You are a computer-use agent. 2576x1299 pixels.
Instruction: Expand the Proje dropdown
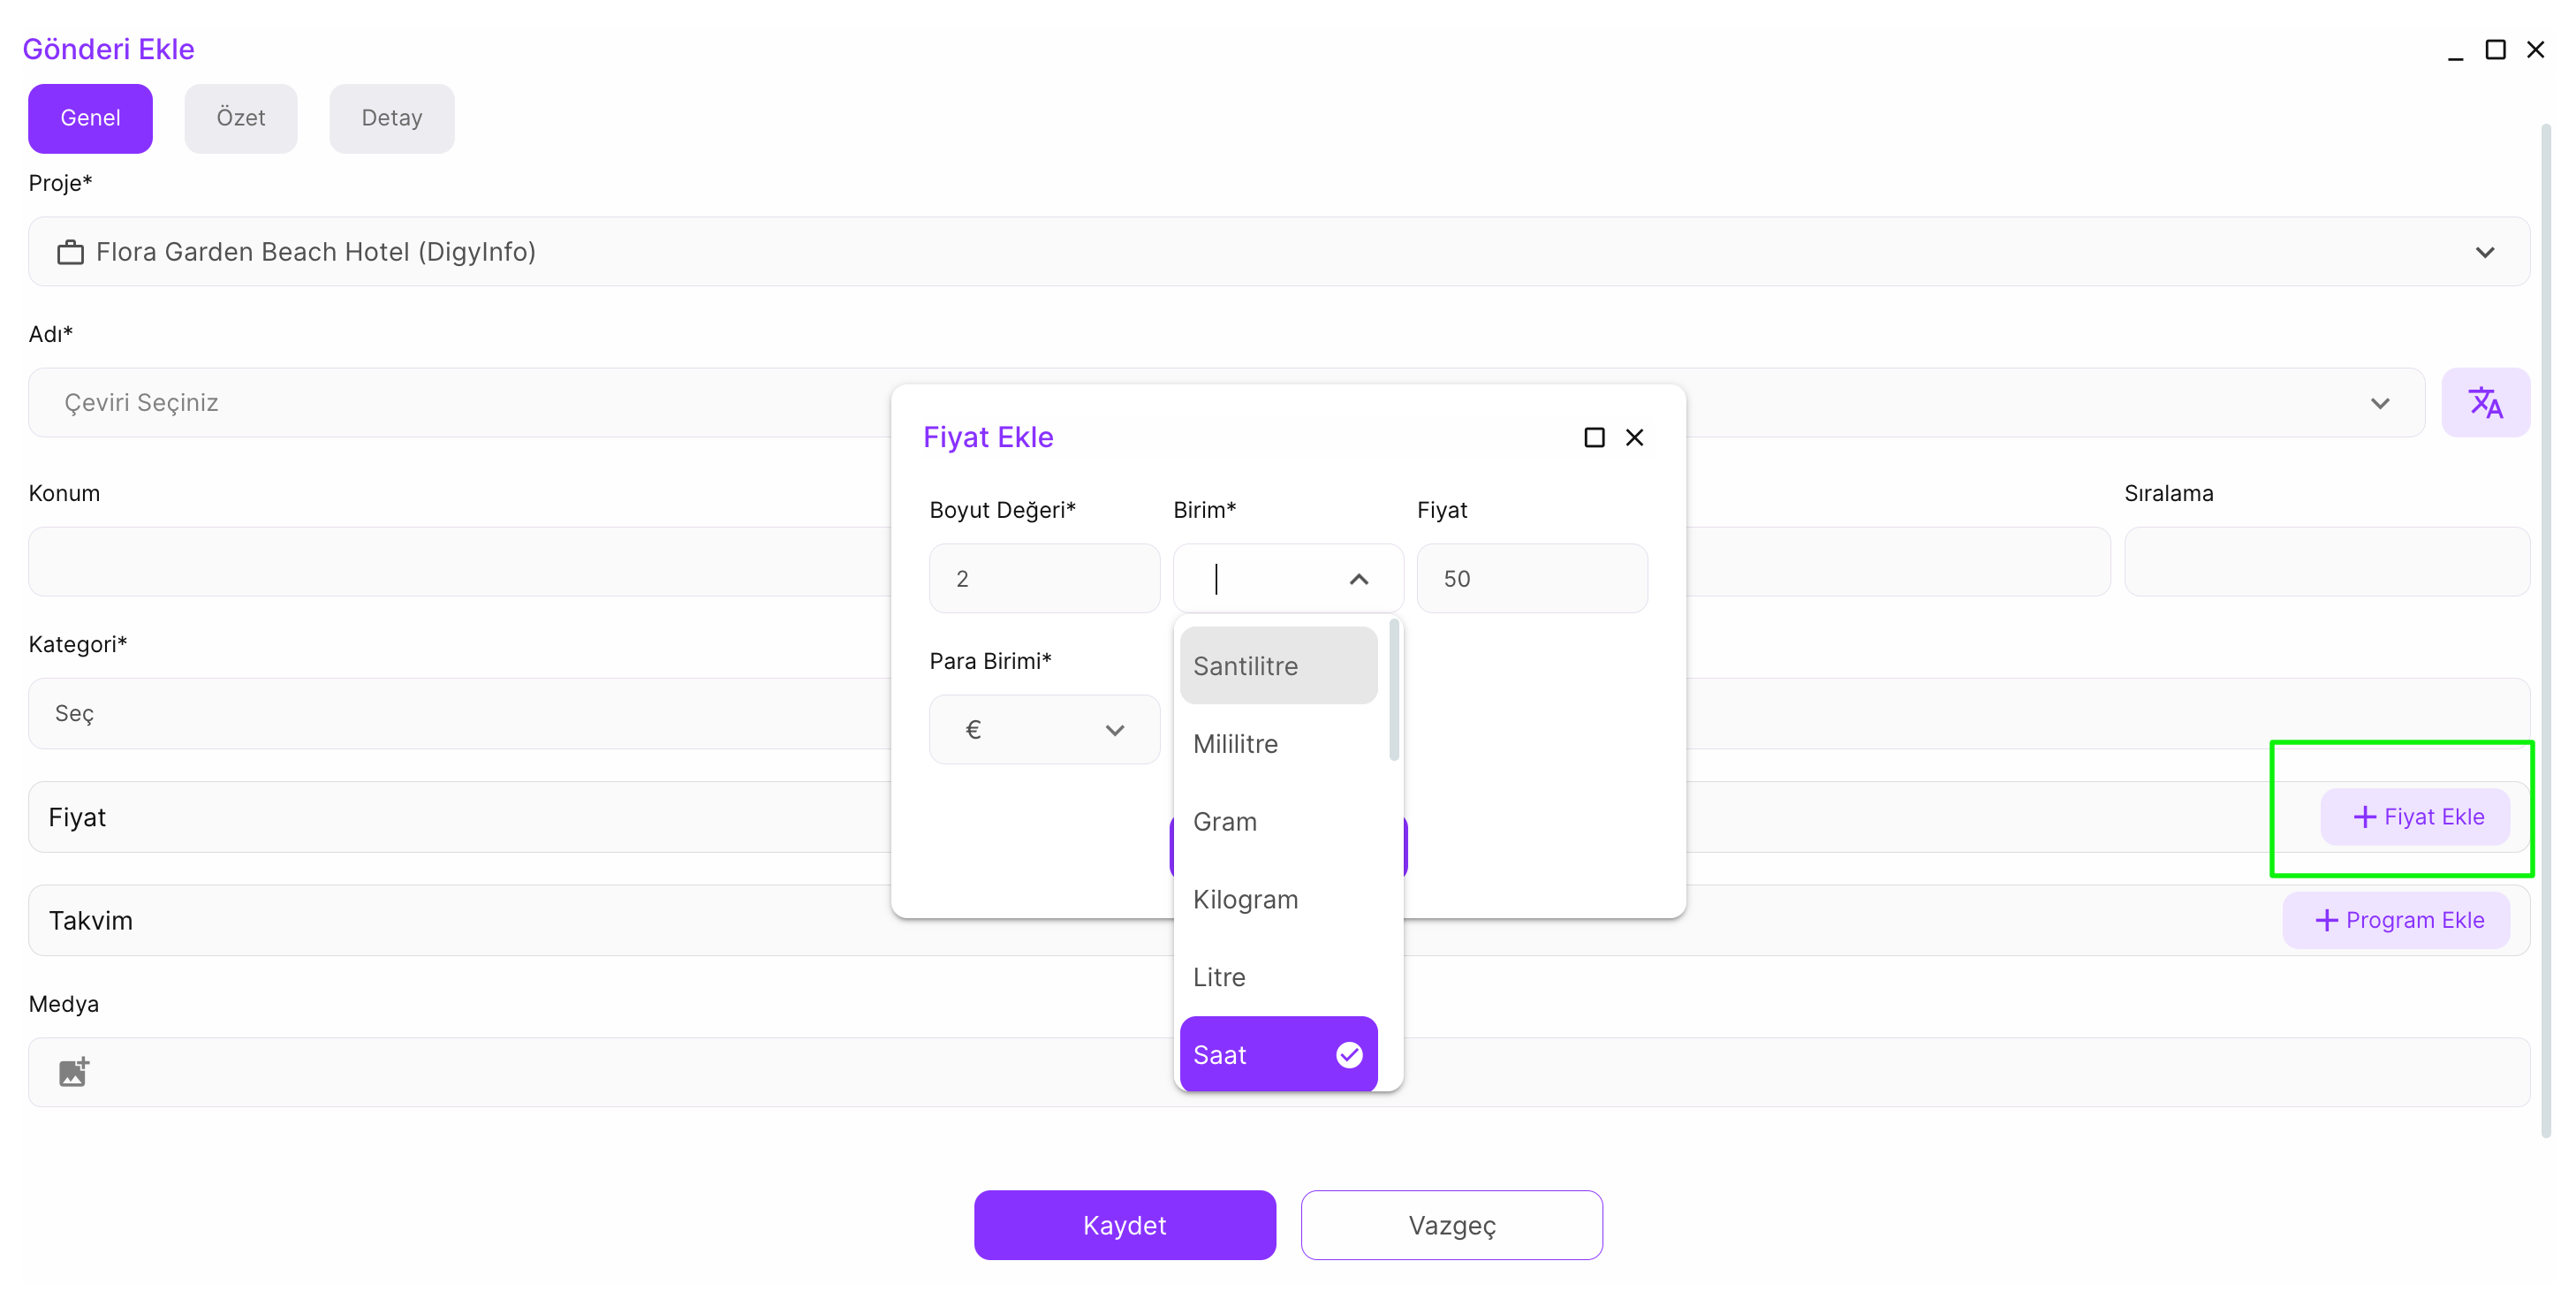pyautogui.click(x=2484, y=252)
